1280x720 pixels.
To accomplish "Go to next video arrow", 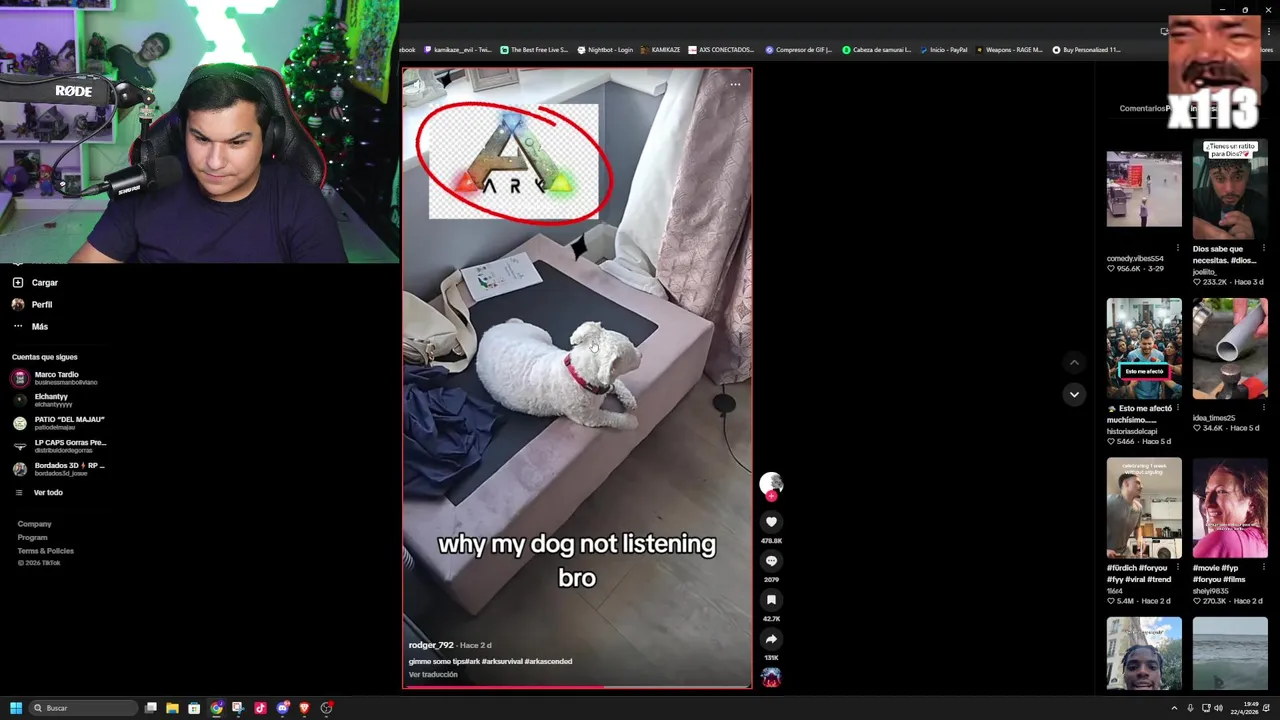I will pyautogui.click(x=1074, y=394).
